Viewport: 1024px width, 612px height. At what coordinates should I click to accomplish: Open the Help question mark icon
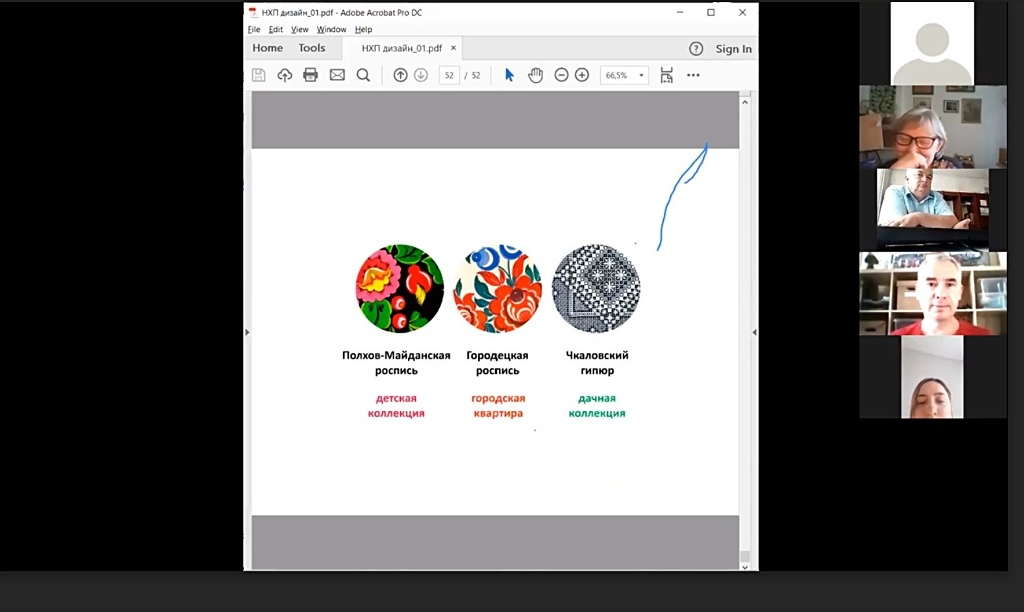tap(696, 49)
